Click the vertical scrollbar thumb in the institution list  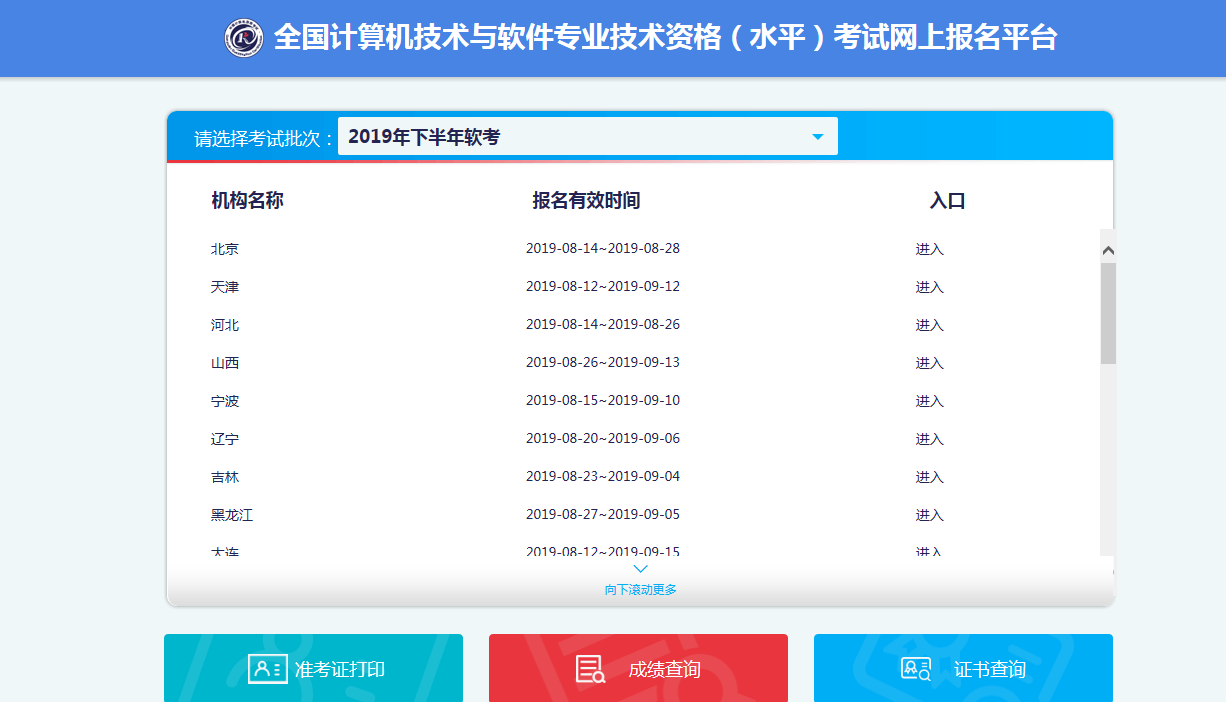pos(1108,312)
